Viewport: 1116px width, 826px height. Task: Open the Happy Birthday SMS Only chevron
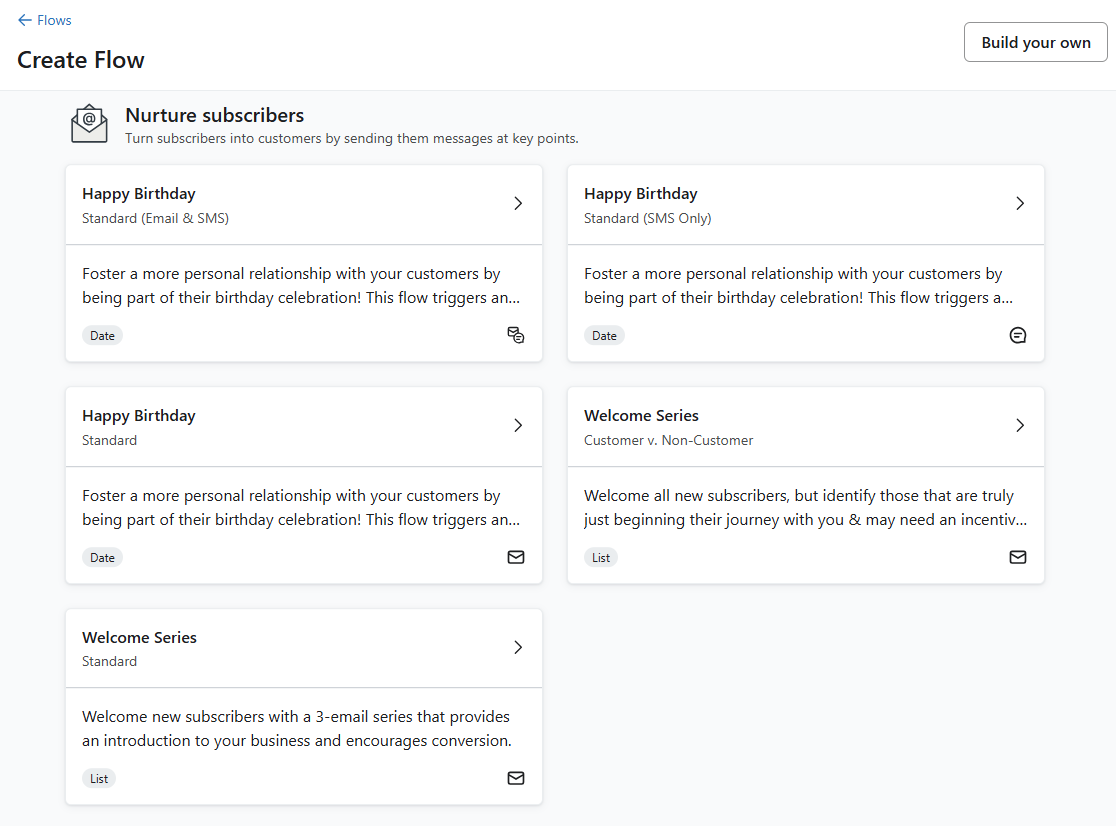tap(1020, 203)
